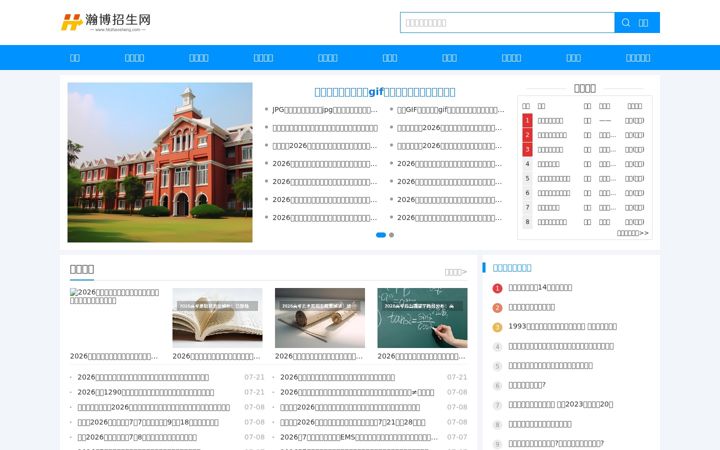Open the leftmost item in blue navigation bar
This screenshot has width=720, height=450.
[x=74, y=58]
